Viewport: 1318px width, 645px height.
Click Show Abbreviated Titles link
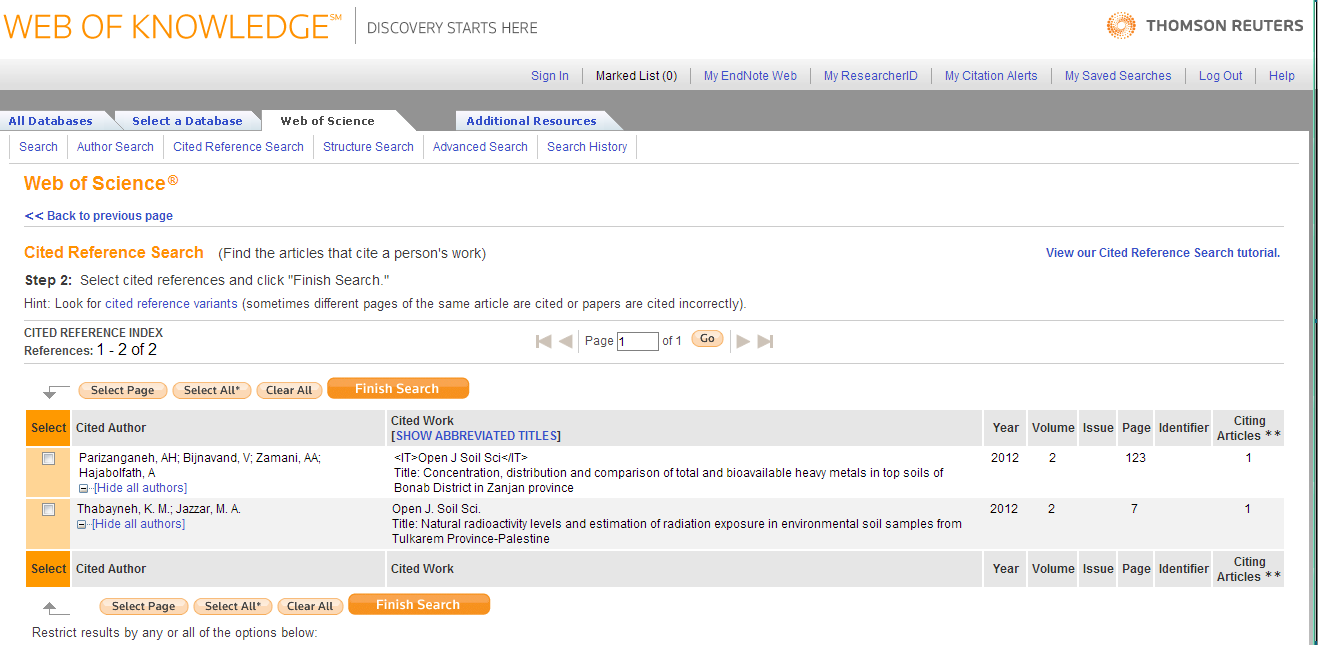point(476,436)
